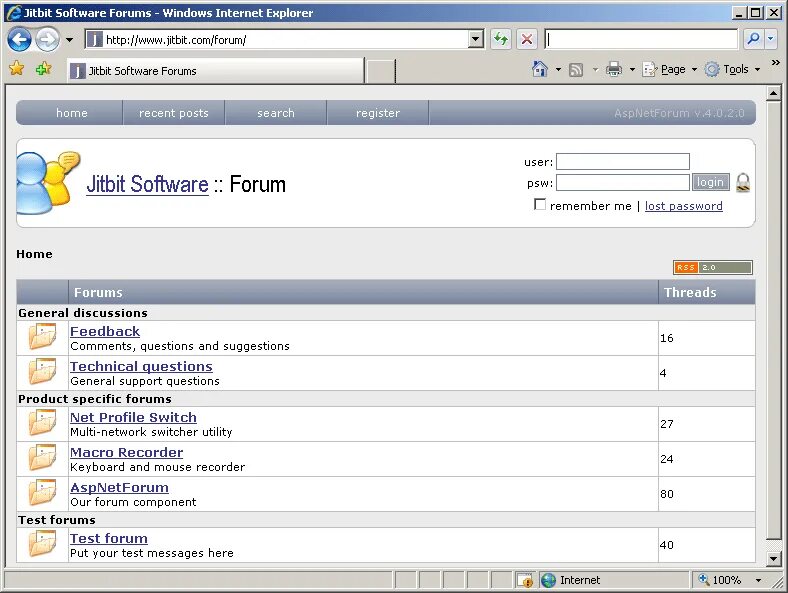The height and width of the screenshot is (593, 788).
Task: Click the vertical scrollbar thumb
Action: pos(773,320)
